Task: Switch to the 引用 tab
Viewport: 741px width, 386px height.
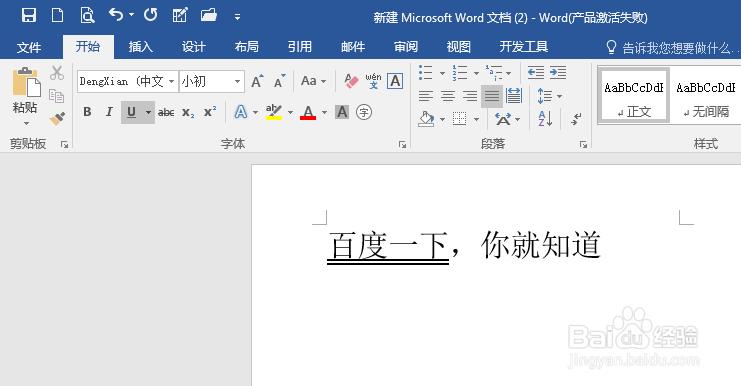Action: pos(300,47)
